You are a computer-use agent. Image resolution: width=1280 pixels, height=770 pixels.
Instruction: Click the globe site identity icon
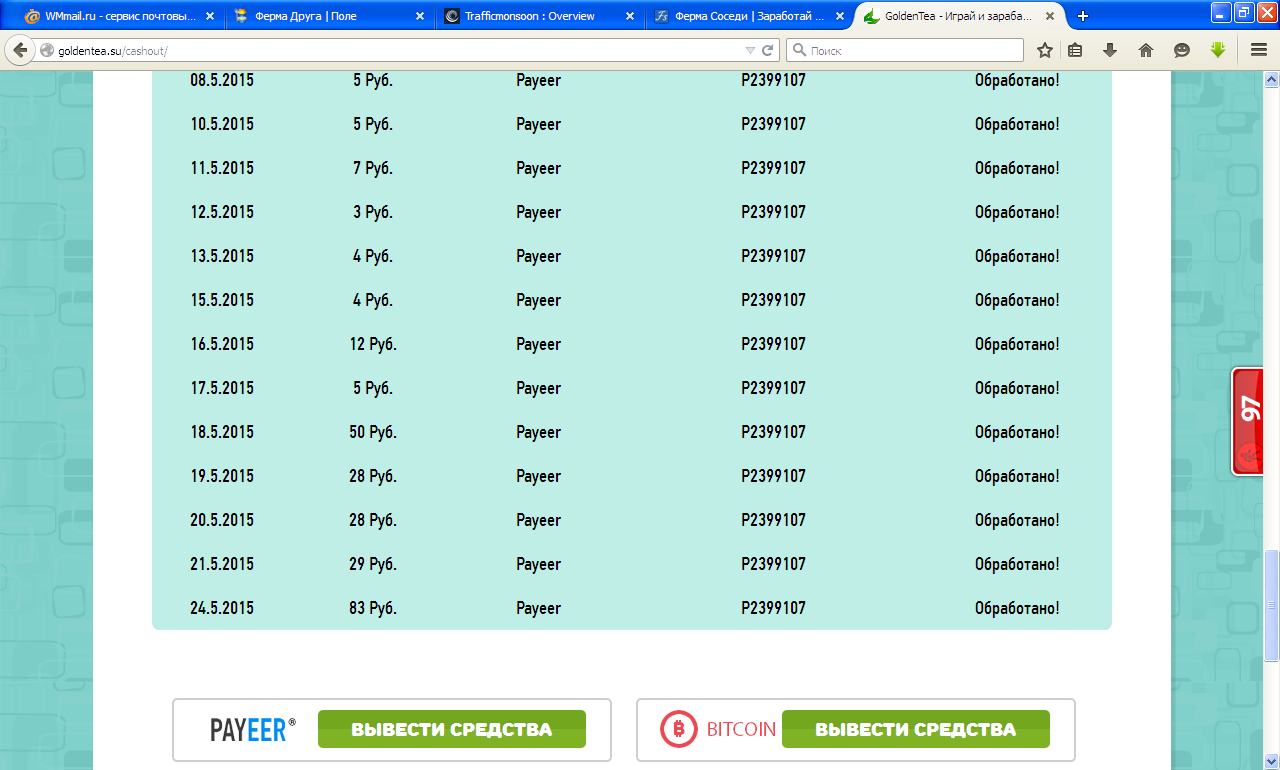click(46, 50)
